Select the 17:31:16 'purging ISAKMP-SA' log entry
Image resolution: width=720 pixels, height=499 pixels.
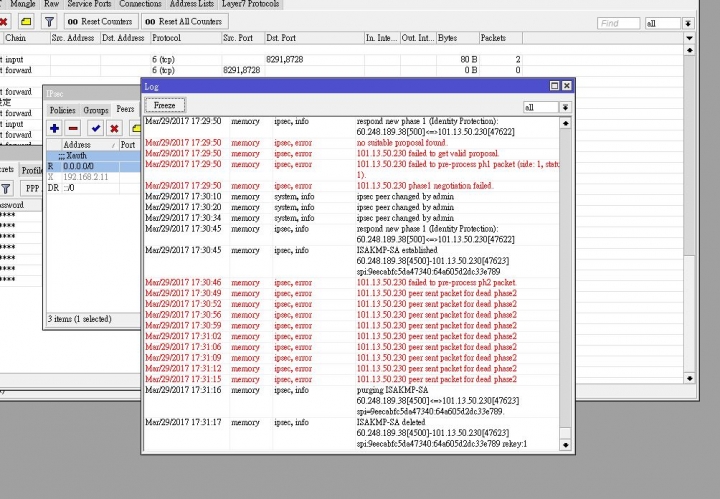(352, 401)
